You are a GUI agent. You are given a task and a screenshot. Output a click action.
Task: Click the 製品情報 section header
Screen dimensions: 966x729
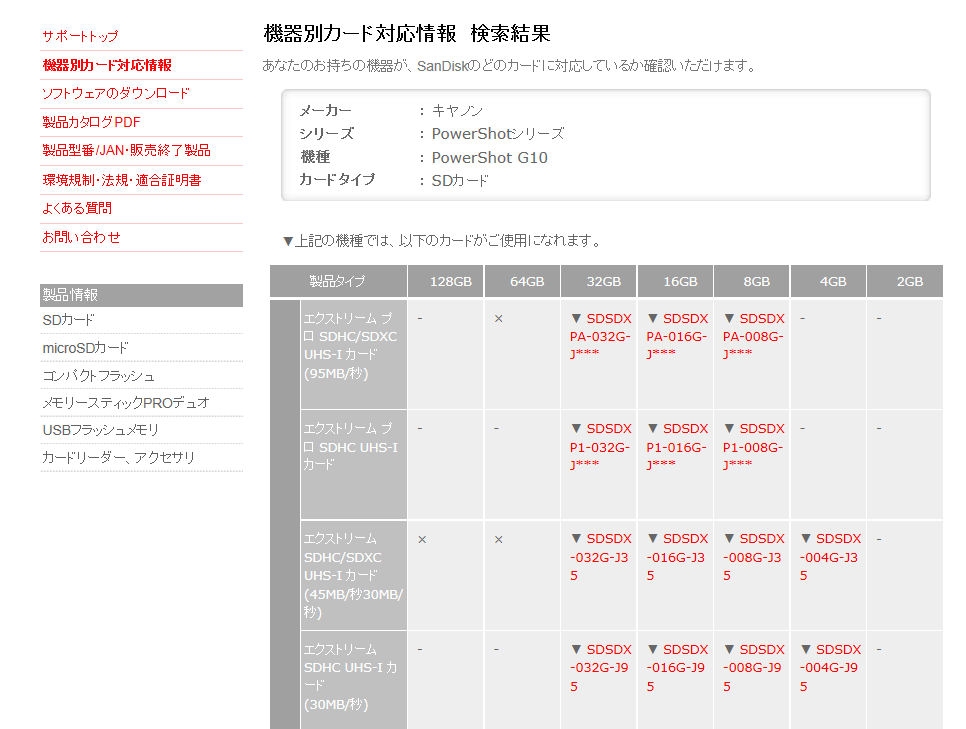141,295
